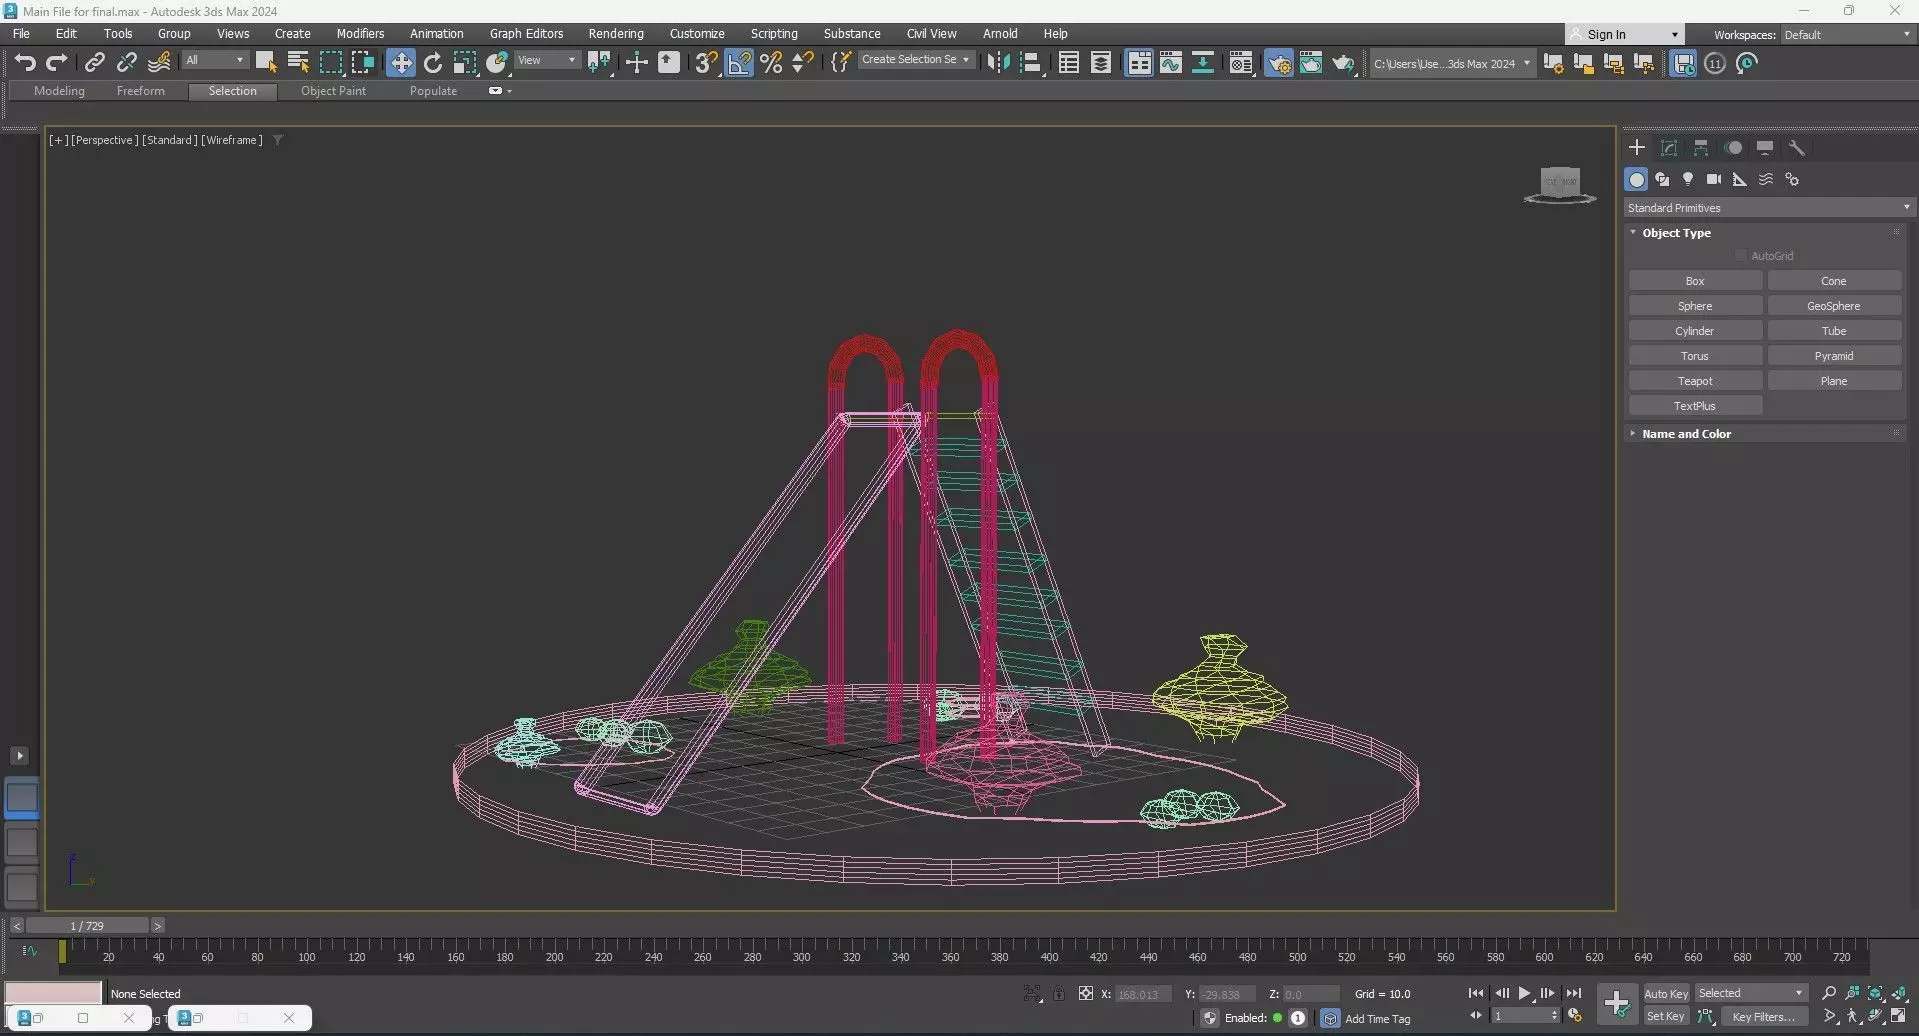Screen dimensions: 1919x1036
Task: Open the Schematic View window
Action: click(x=1203, y=63)
